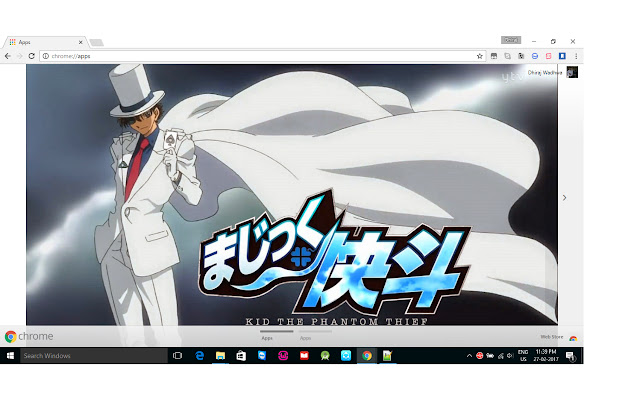
Task: Select the Apps browser tab
Action: tap(45, 42)
